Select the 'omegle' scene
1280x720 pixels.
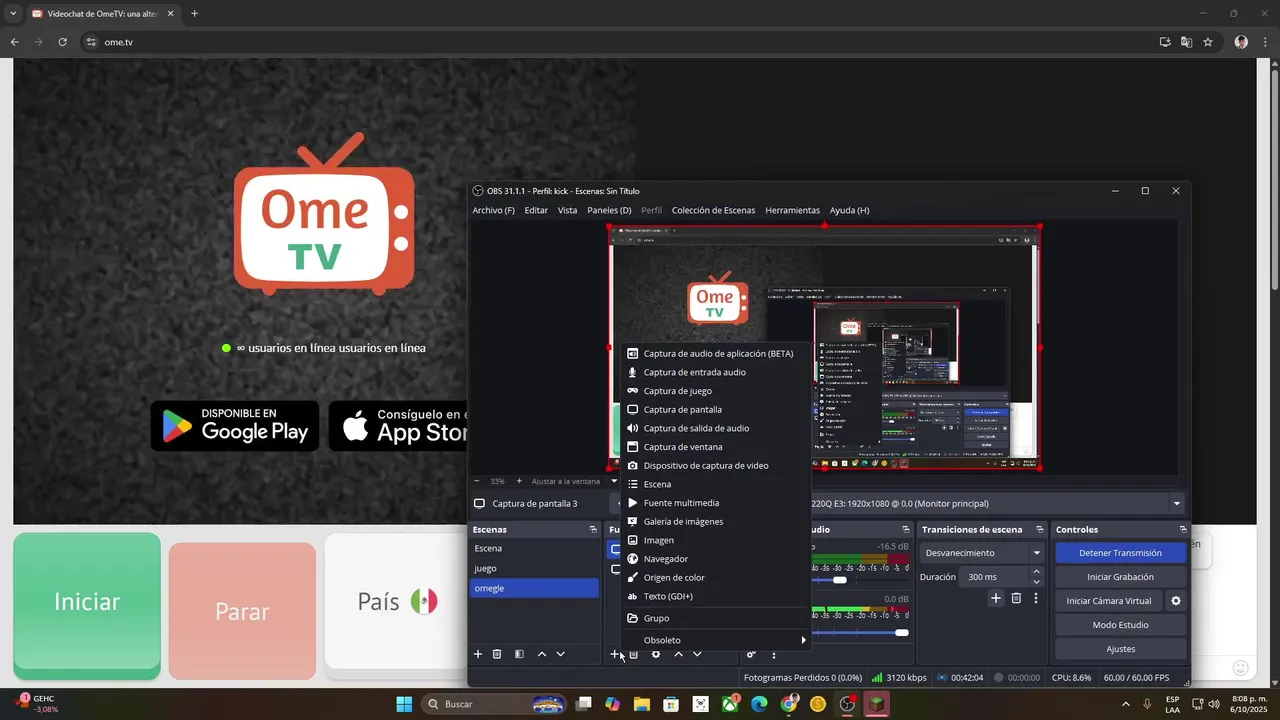pyautogui.click(x=534, y=588)
